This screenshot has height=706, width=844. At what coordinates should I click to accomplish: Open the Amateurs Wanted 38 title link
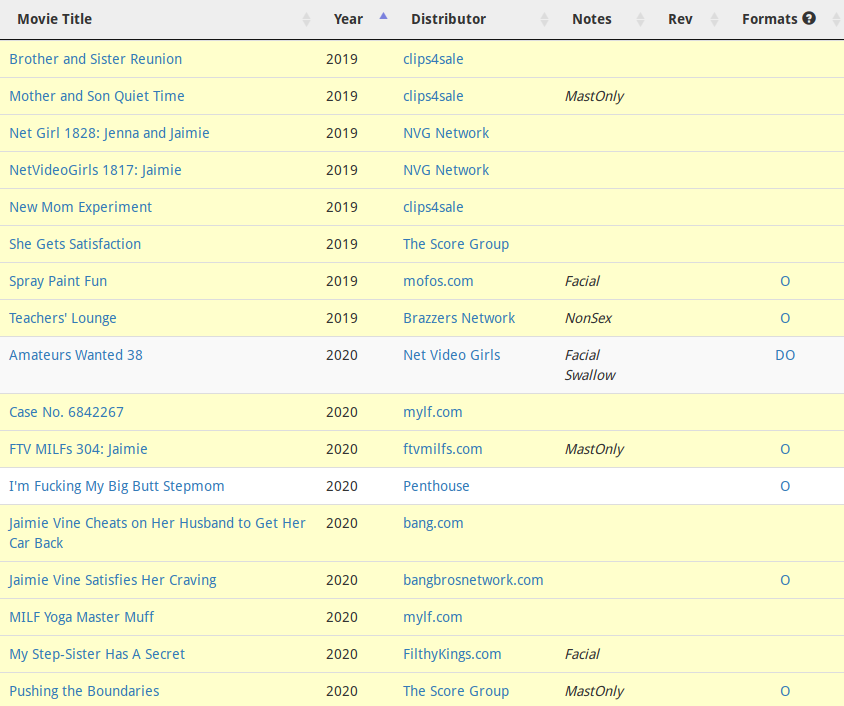(76, 355)
